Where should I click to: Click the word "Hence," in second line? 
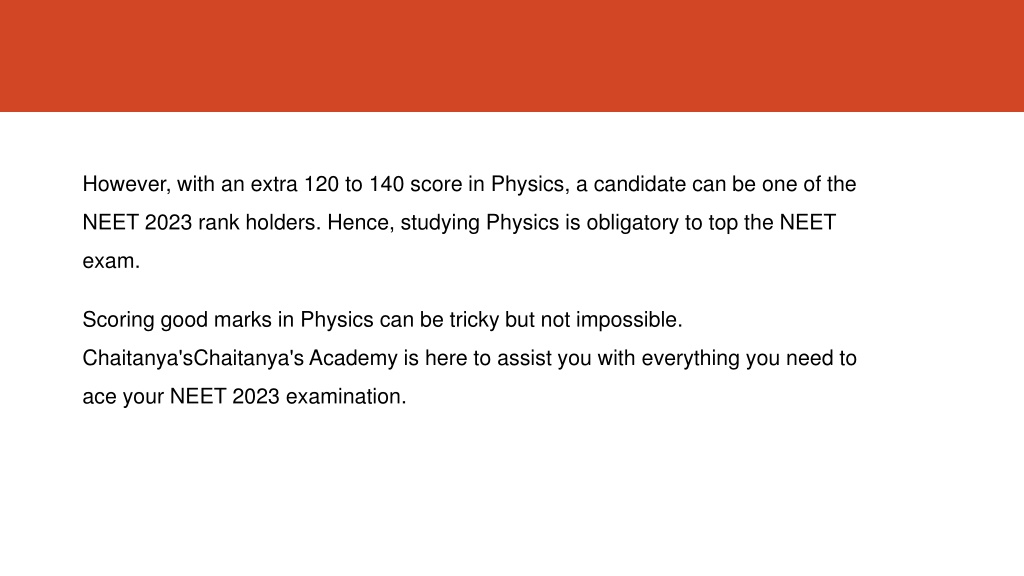coord(361,223)
